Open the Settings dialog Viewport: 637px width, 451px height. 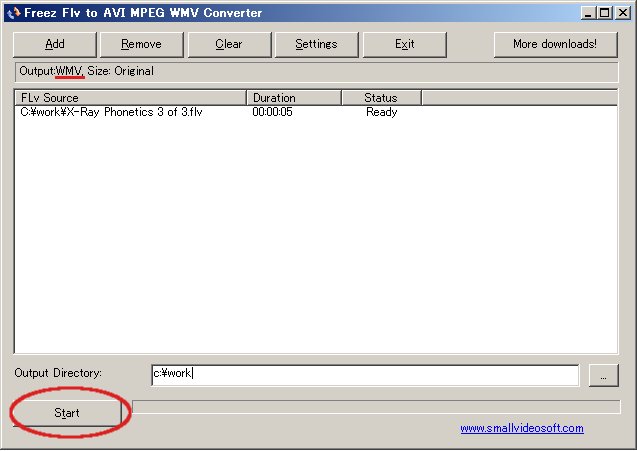pos(316,44)
